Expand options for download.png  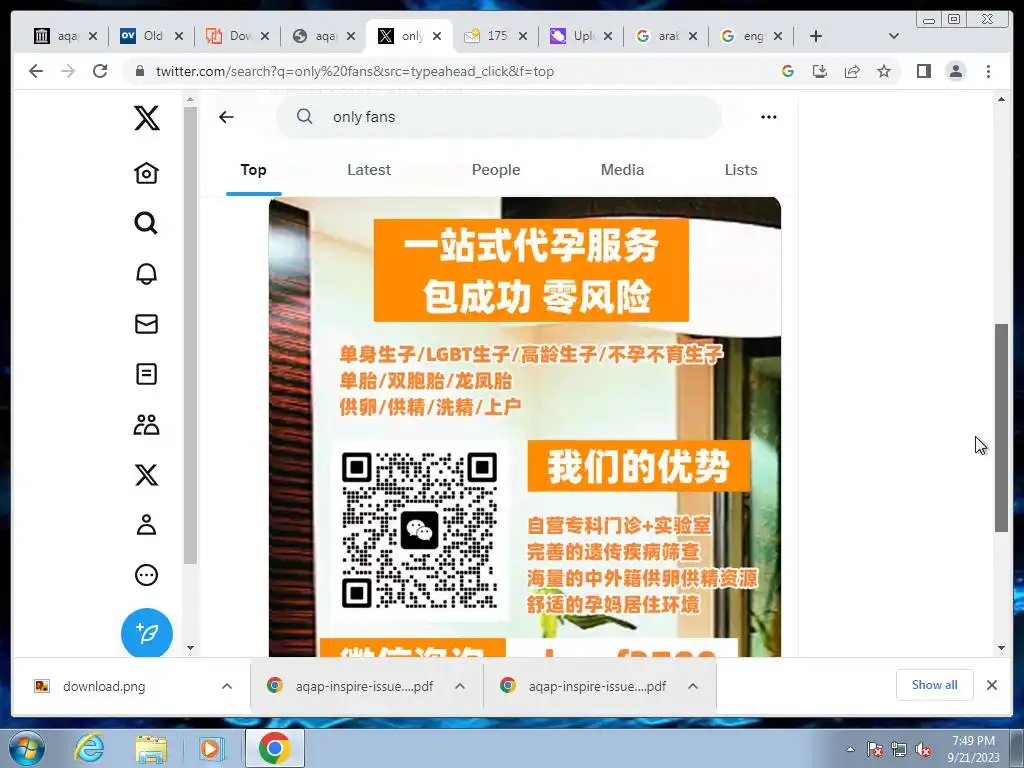[x=227, y=686]
